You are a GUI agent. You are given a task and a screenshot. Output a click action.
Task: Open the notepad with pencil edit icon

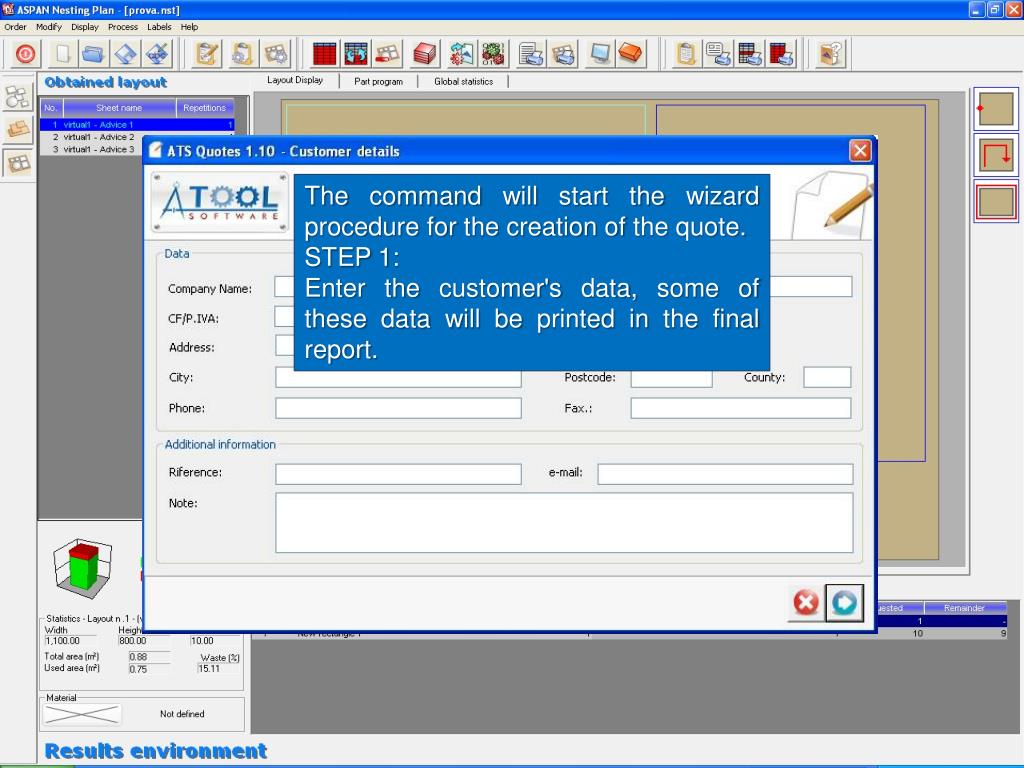tap(208, 54)
